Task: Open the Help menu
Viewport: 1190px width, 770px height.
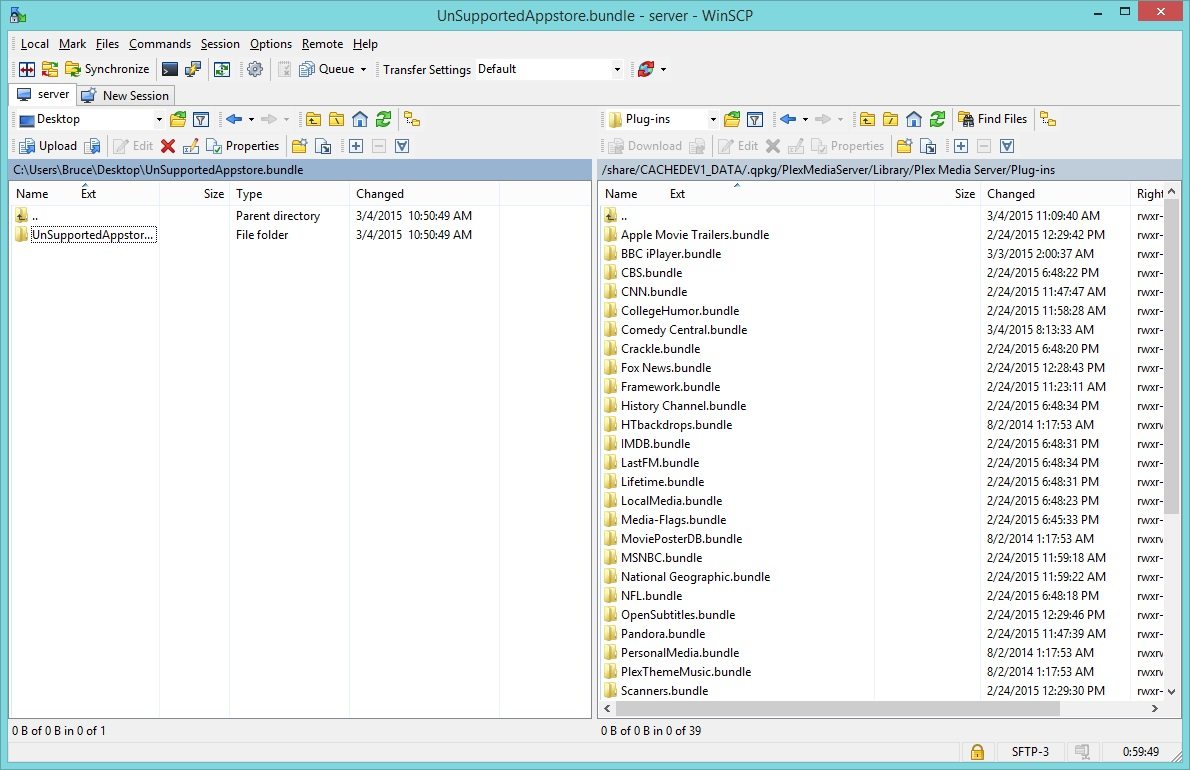Action: pyautogui.click(x=365, y=44)
